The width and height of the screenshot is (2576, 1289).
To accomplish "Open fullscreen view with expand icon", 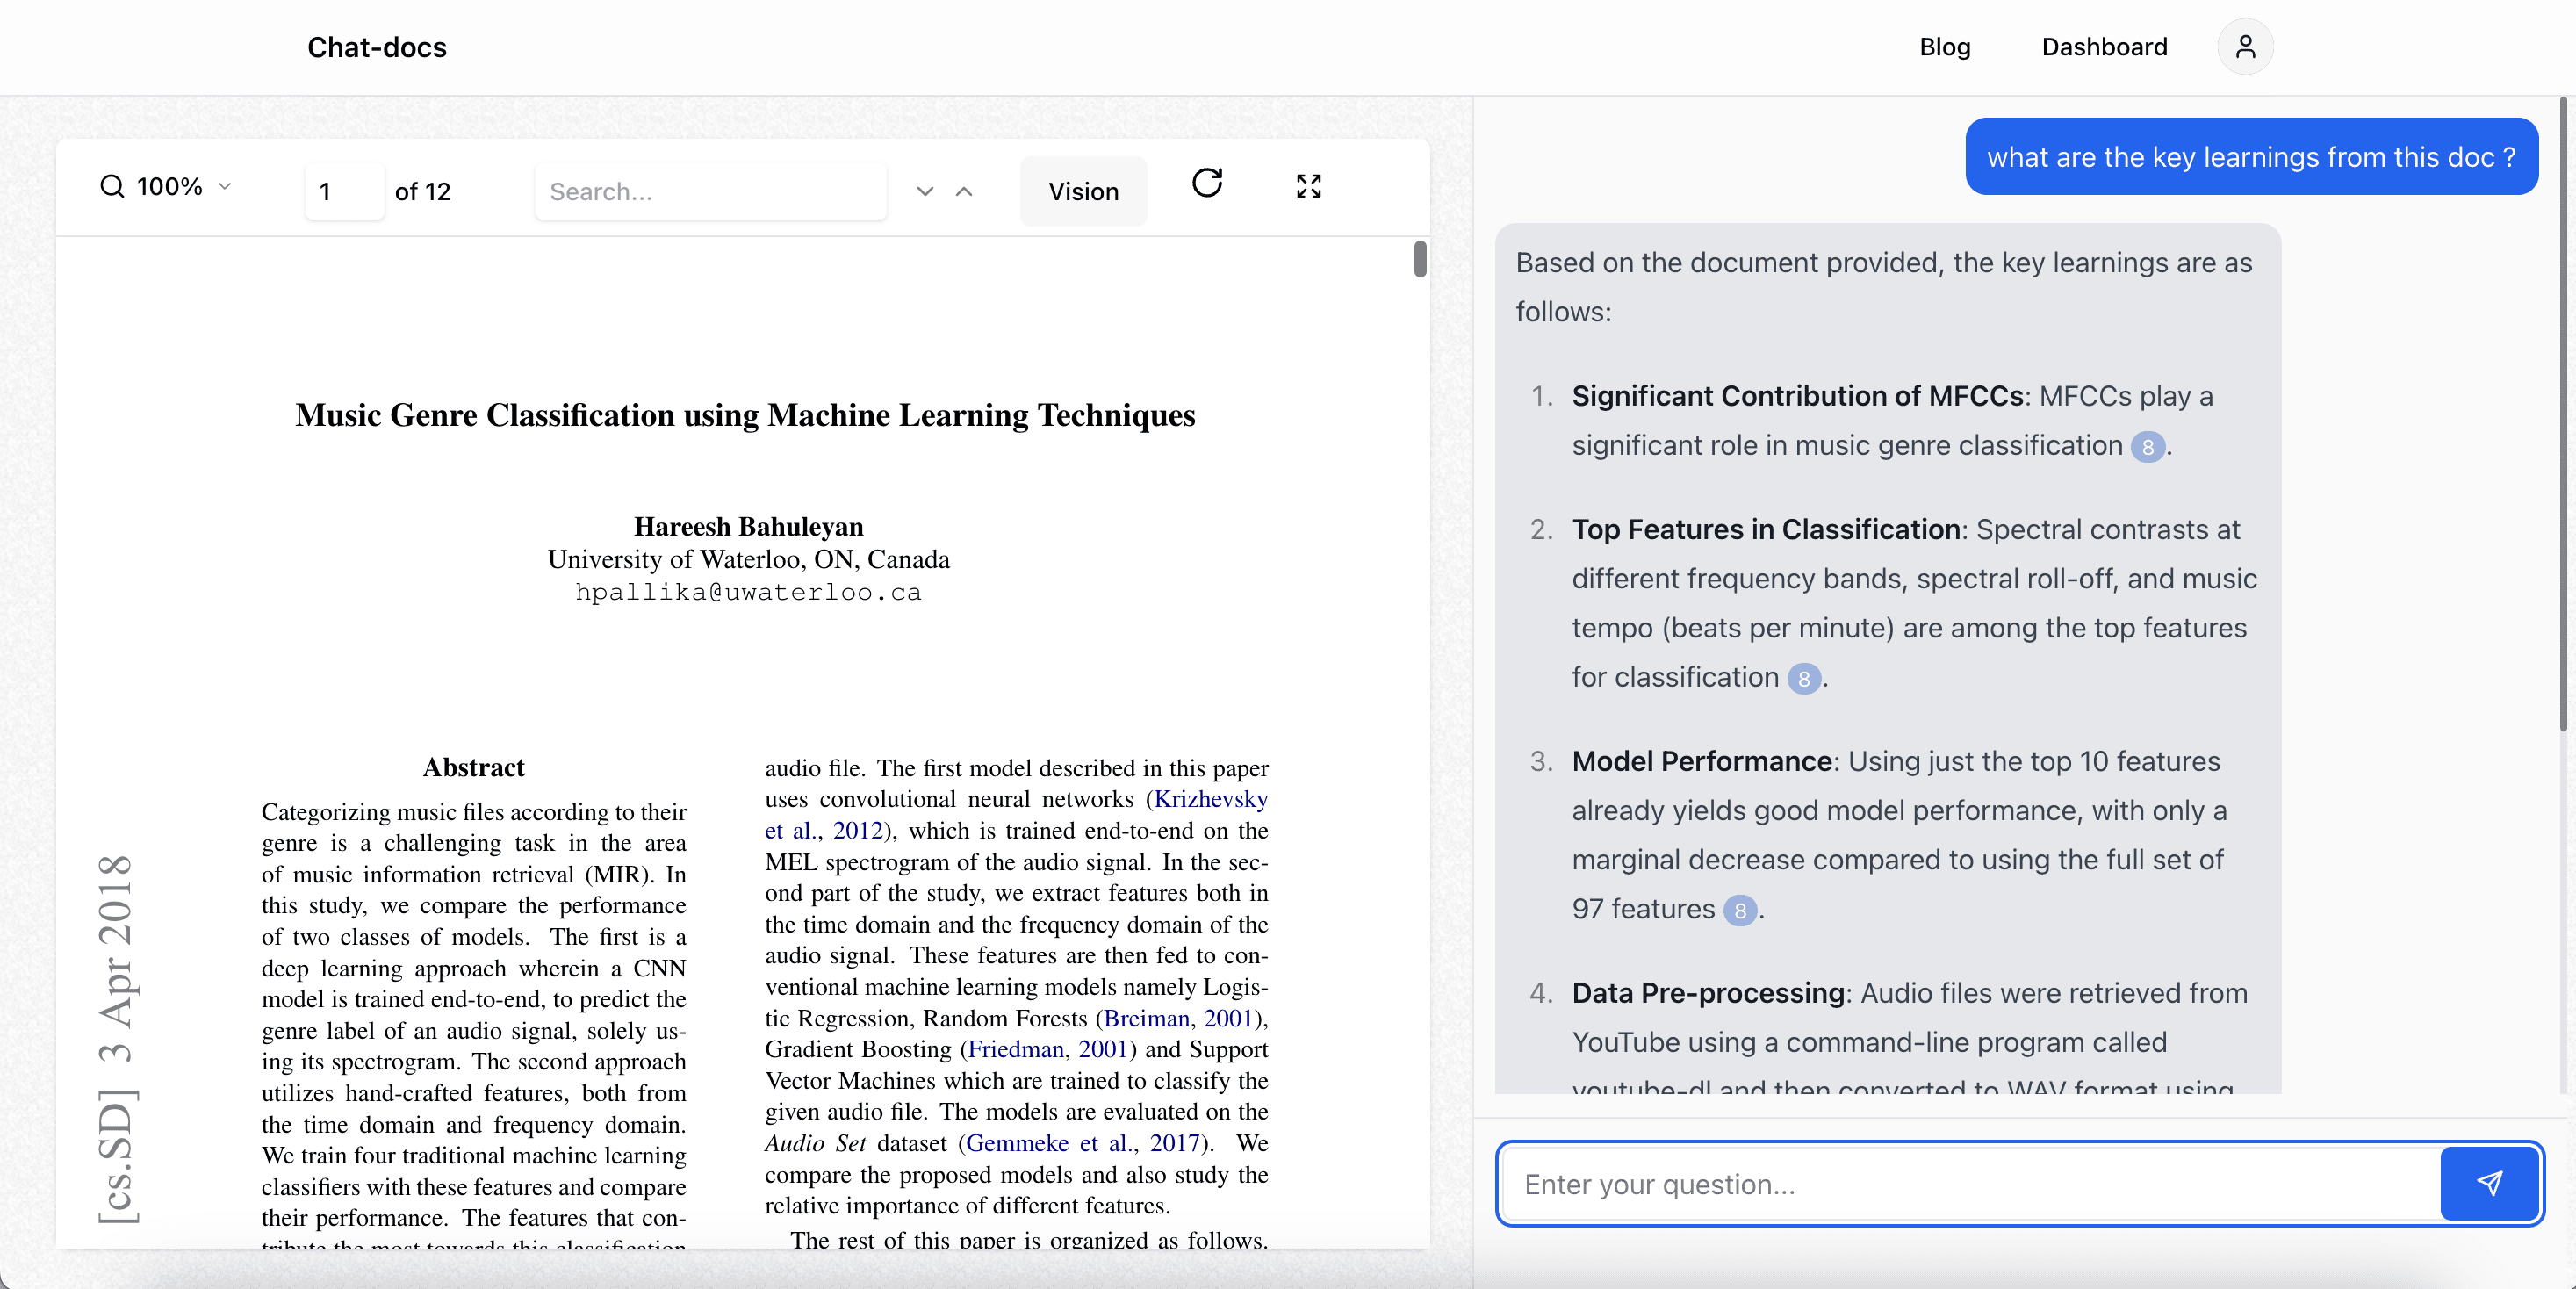I will point(1308,186).
